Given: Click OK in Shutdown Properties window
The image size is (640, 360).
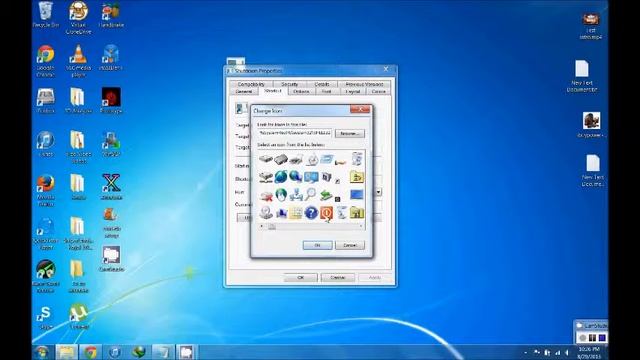Looking at the screenshot, I should tap(300, 278).
